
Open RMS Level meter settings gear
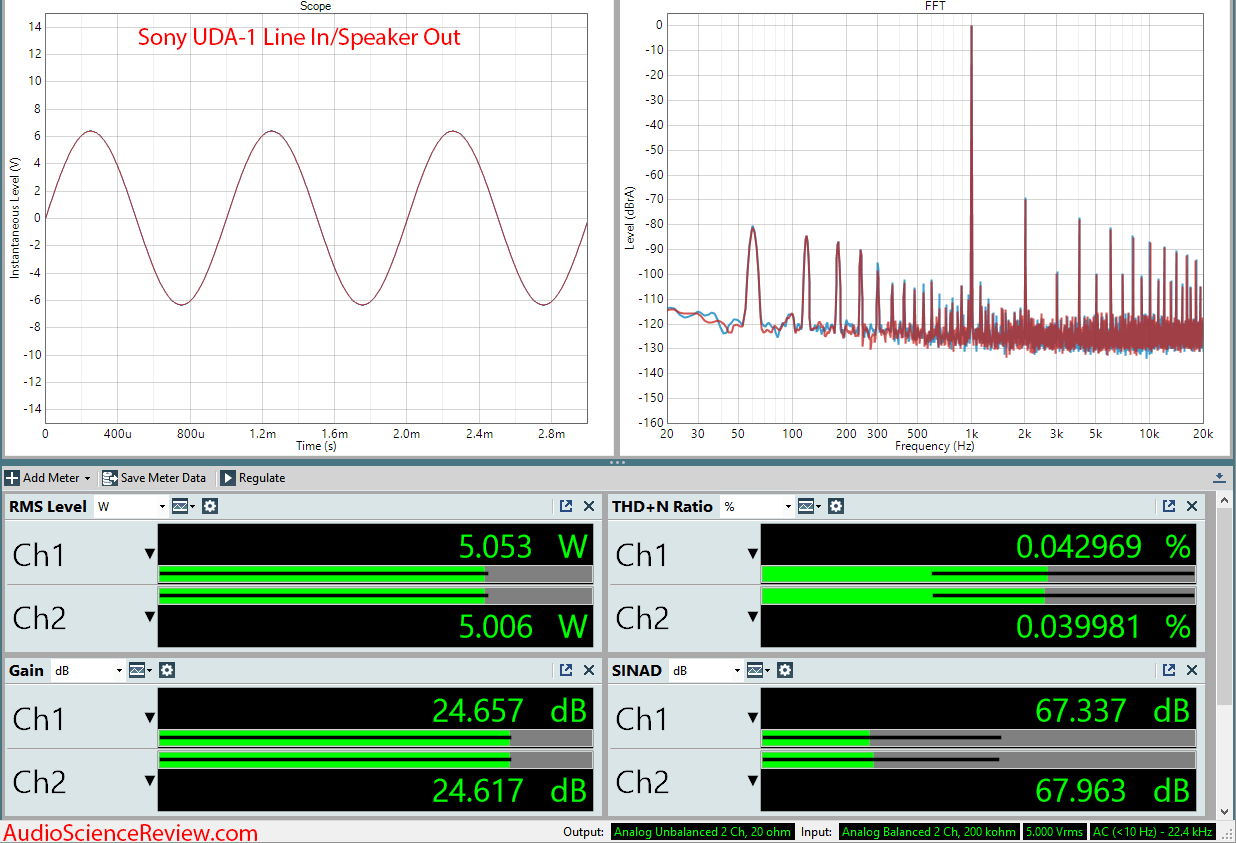click(x=210, y=507)
